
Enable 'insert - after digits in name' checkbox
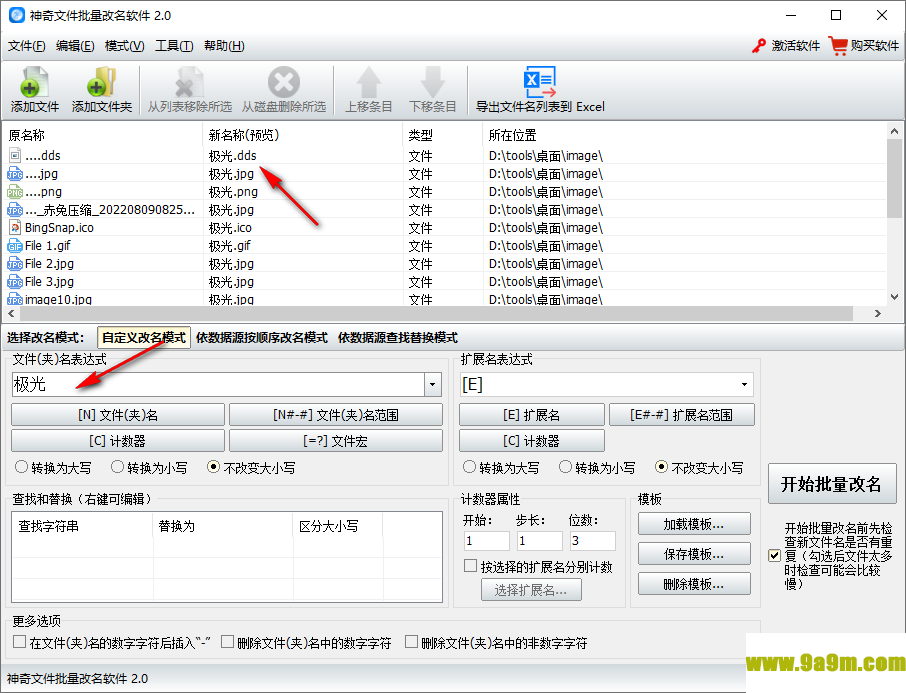(x=20, y=642)
